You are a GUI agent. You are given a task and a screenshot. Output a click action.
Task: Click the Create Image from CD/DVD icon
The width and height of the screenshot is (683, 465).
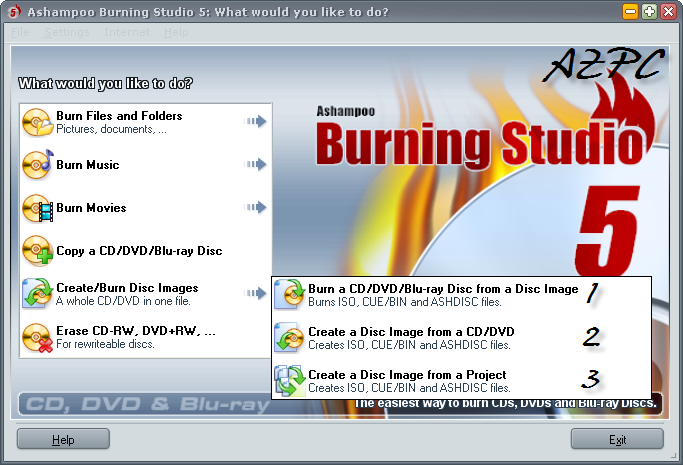point(290,337)
